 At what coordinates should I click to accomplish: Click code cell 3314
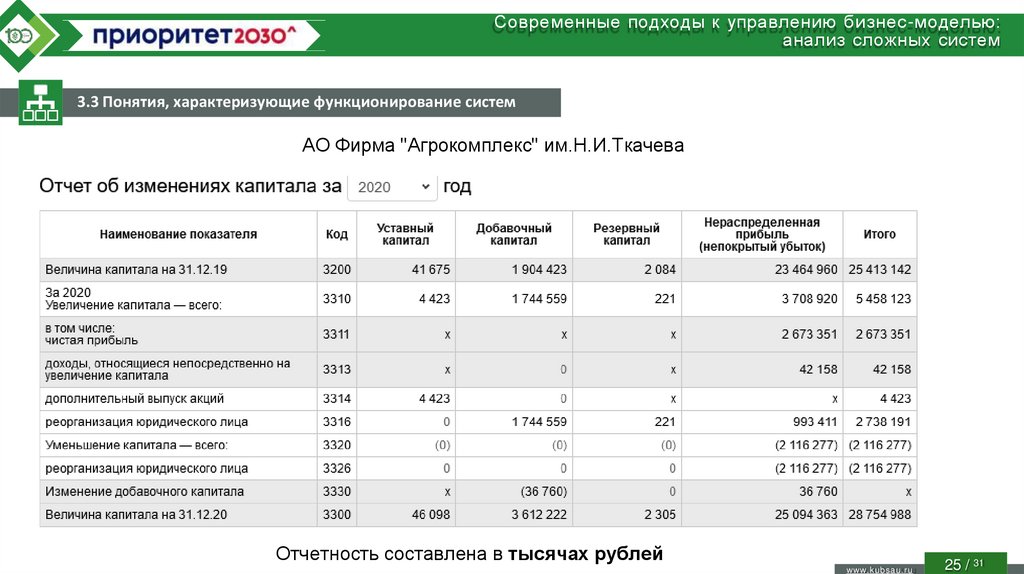pos(337,399)
